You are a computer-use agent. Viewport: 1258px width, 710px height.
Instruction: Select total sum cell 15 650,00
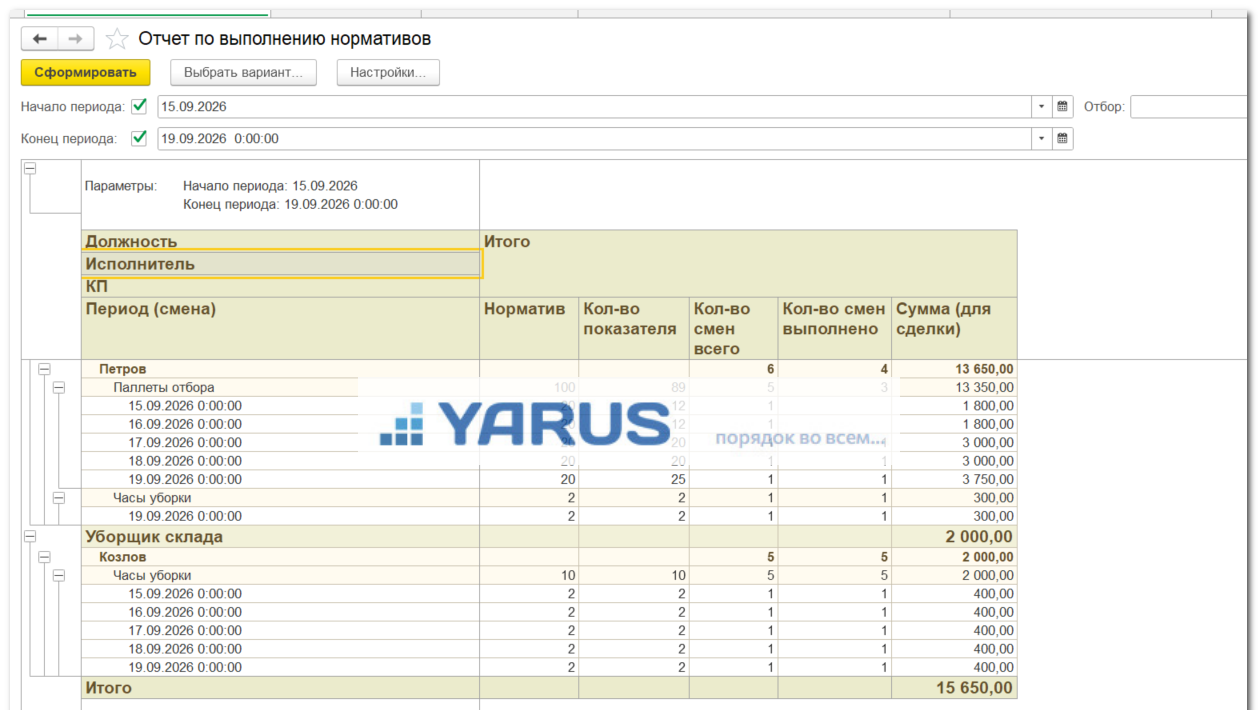pos(954,688)
